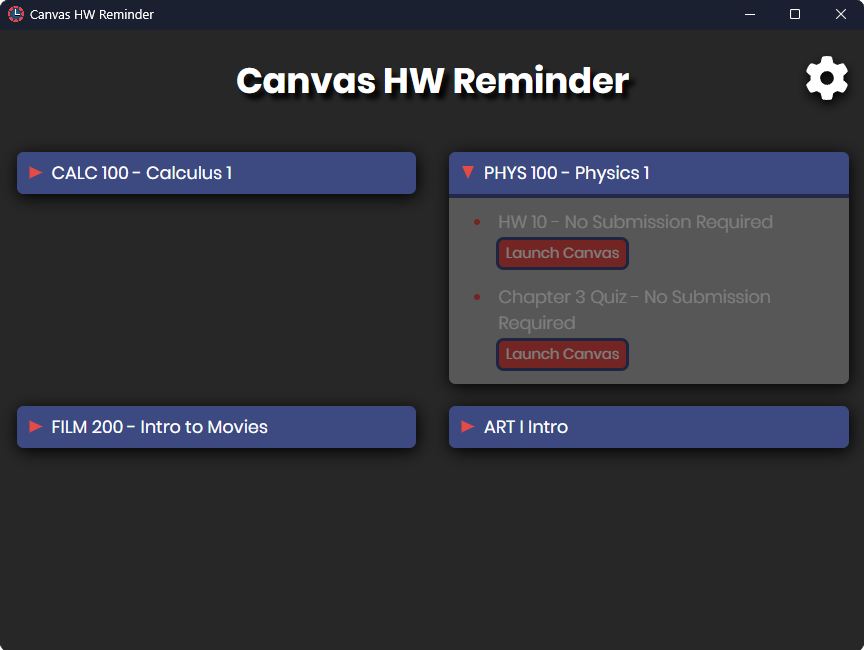864x650 pixels.
Task: Collapse the PHYS 100 - Physics 1 course
Action: pyautogui.click(x=566, y=173)
